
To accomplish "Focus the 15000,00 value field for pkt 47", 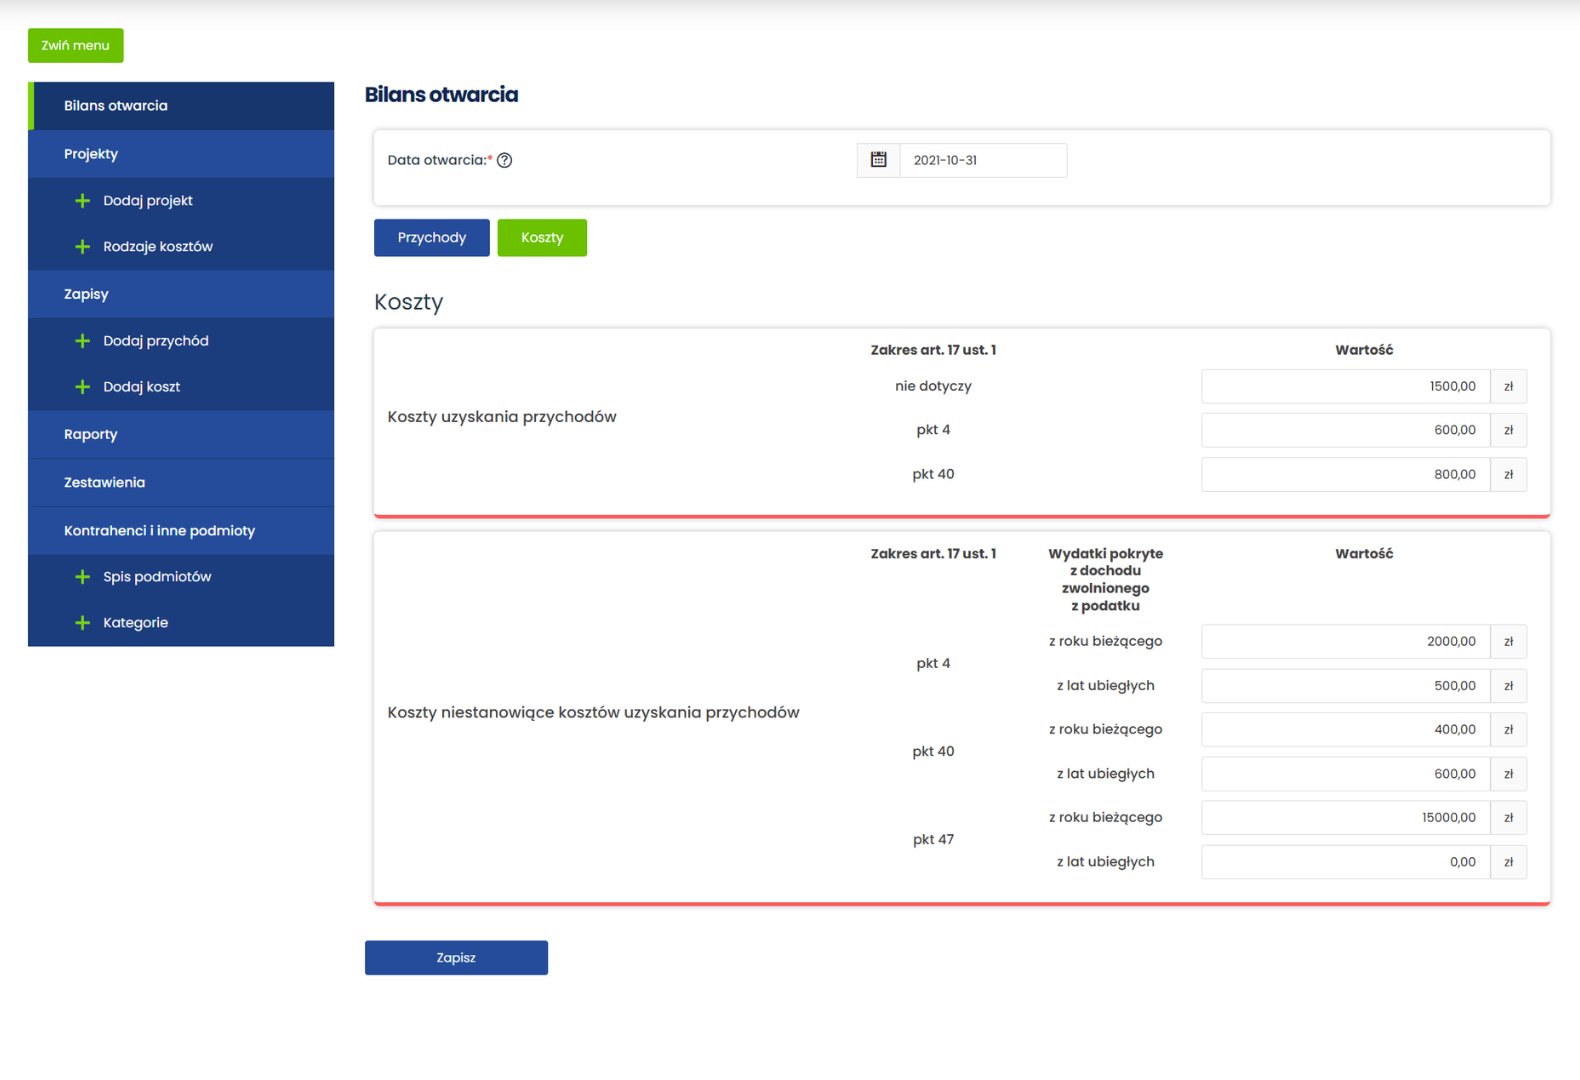I will 1345,818.
